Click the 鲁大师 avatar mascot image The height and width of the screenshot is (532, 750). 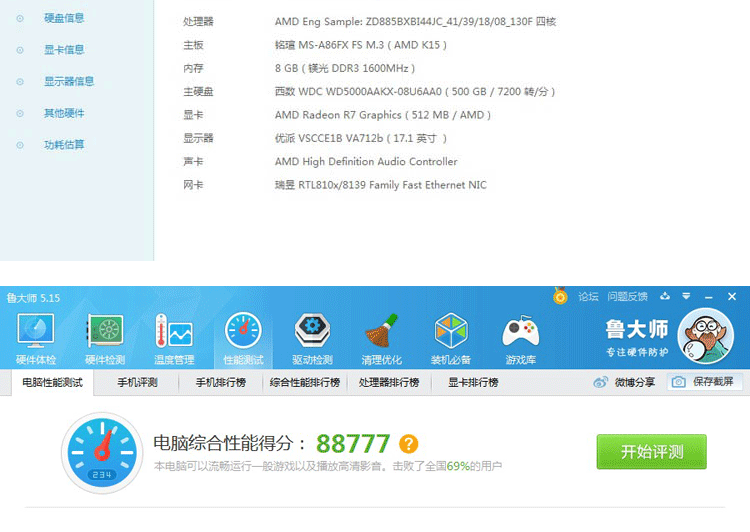pyautogui.click(x=706, y=336)
